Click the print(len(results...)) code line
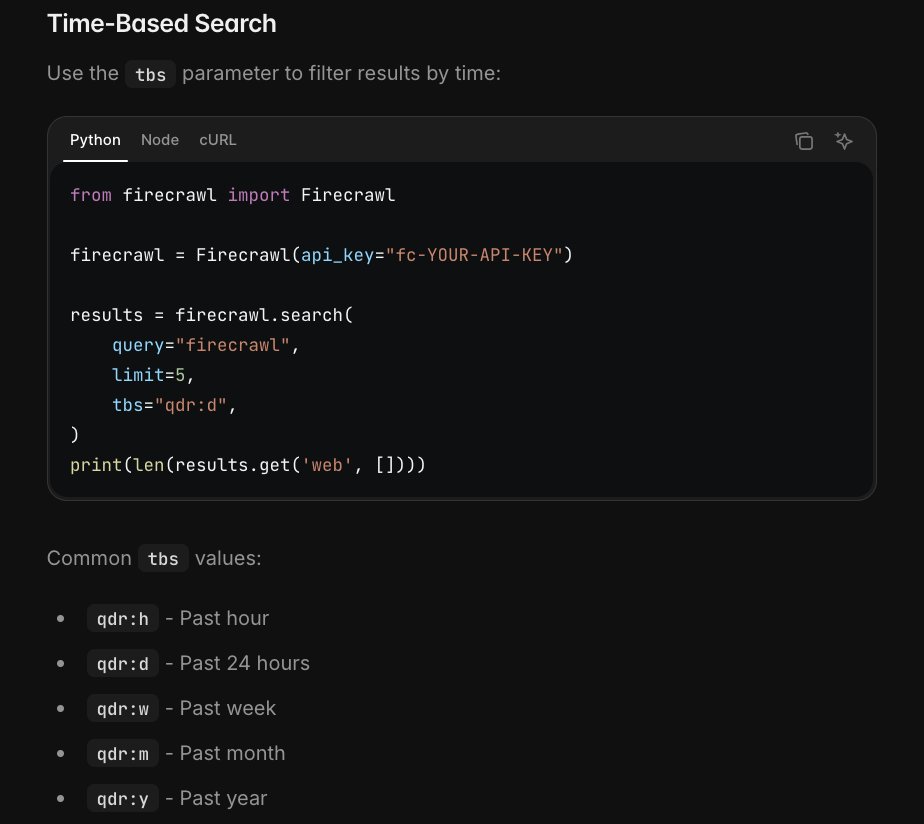Viewport: 924px width, 824px height. [248, 465]
